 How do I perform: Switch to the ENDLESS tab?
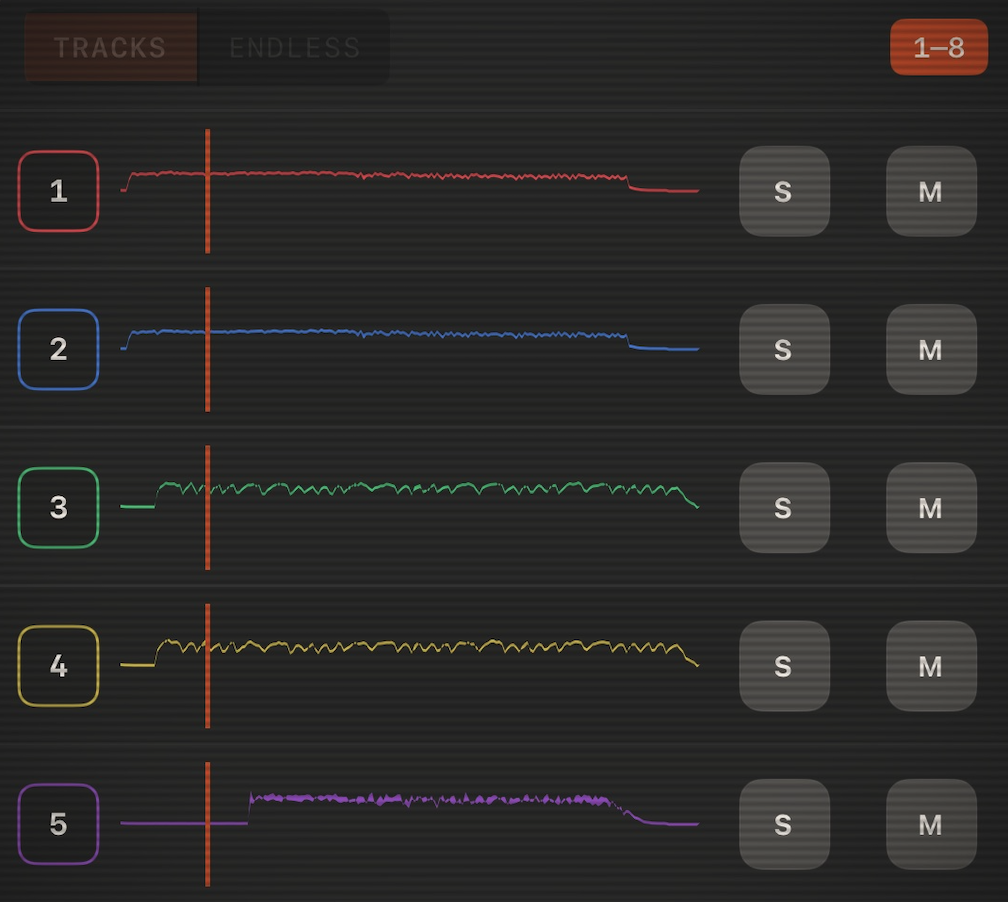(x=294, y=48)
